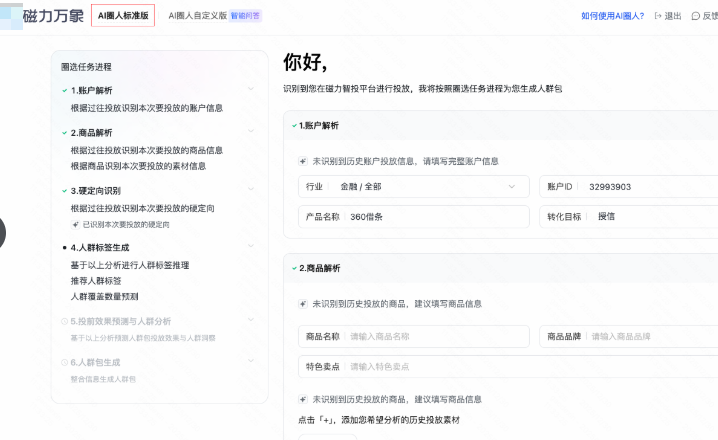This screenshot has width=718, height=440.
Task: Collapse the 4.人群标签生成 sidebar step
Action: 250,246
